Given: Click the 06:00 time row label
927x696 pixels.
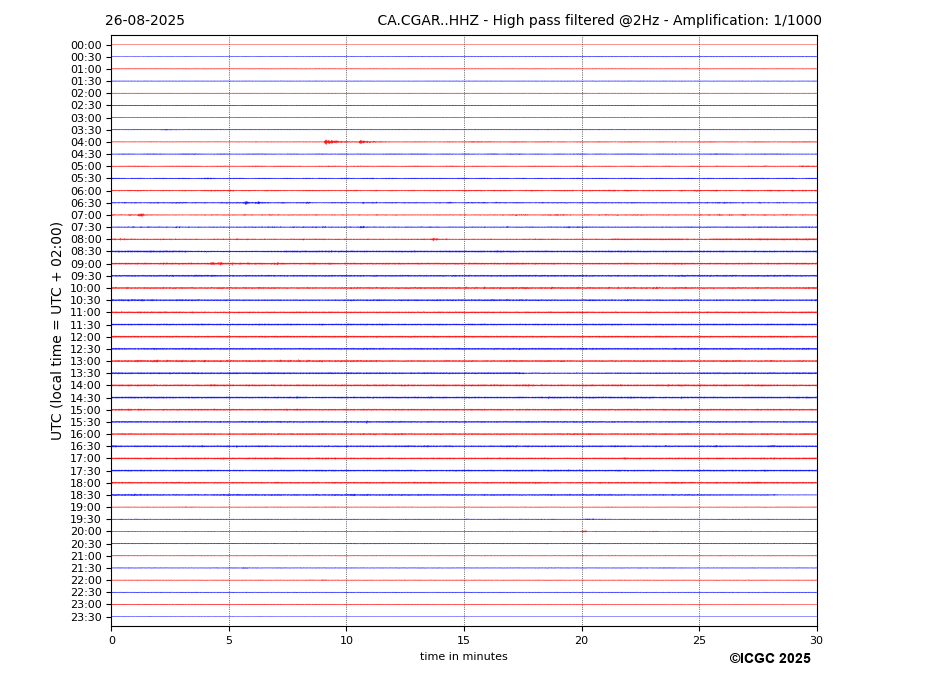Looking at the screenshot, I should 86,191.
